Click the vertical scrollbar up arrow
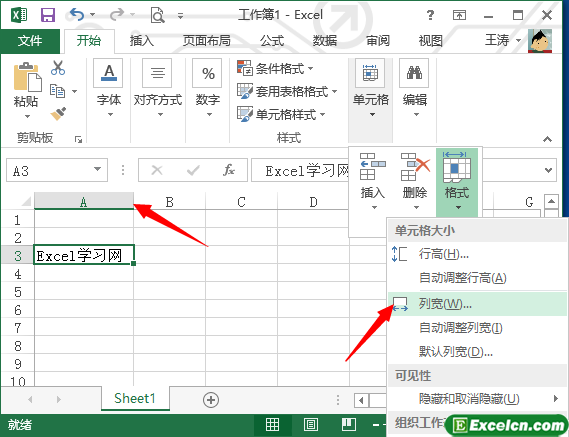Viewport: 569px width, 437px height. click(551, 201)
